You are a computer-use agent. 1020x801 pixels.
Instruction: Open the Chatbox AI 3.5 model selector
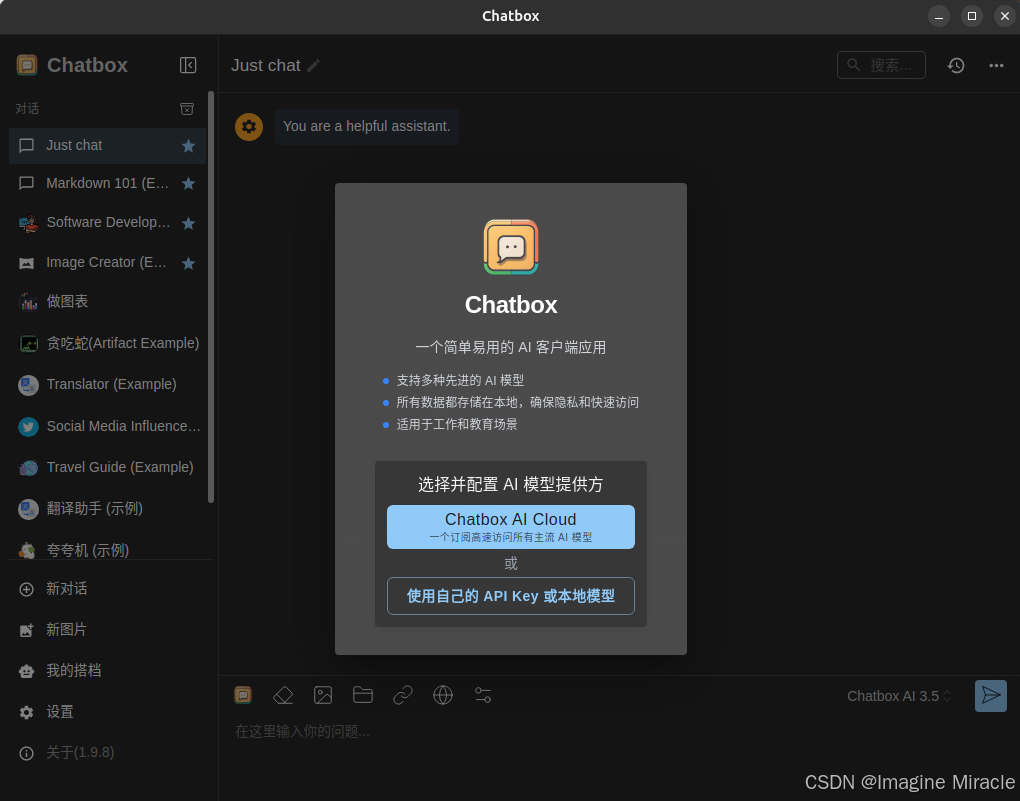click(x=899, y=696)
